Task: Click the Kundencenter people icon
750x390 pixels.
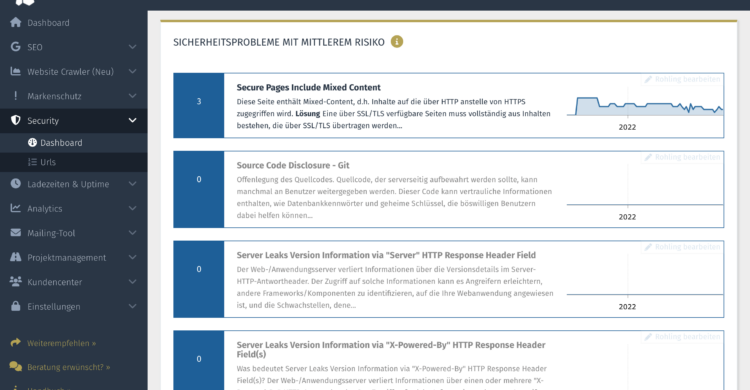Action: tap(15, 281)
